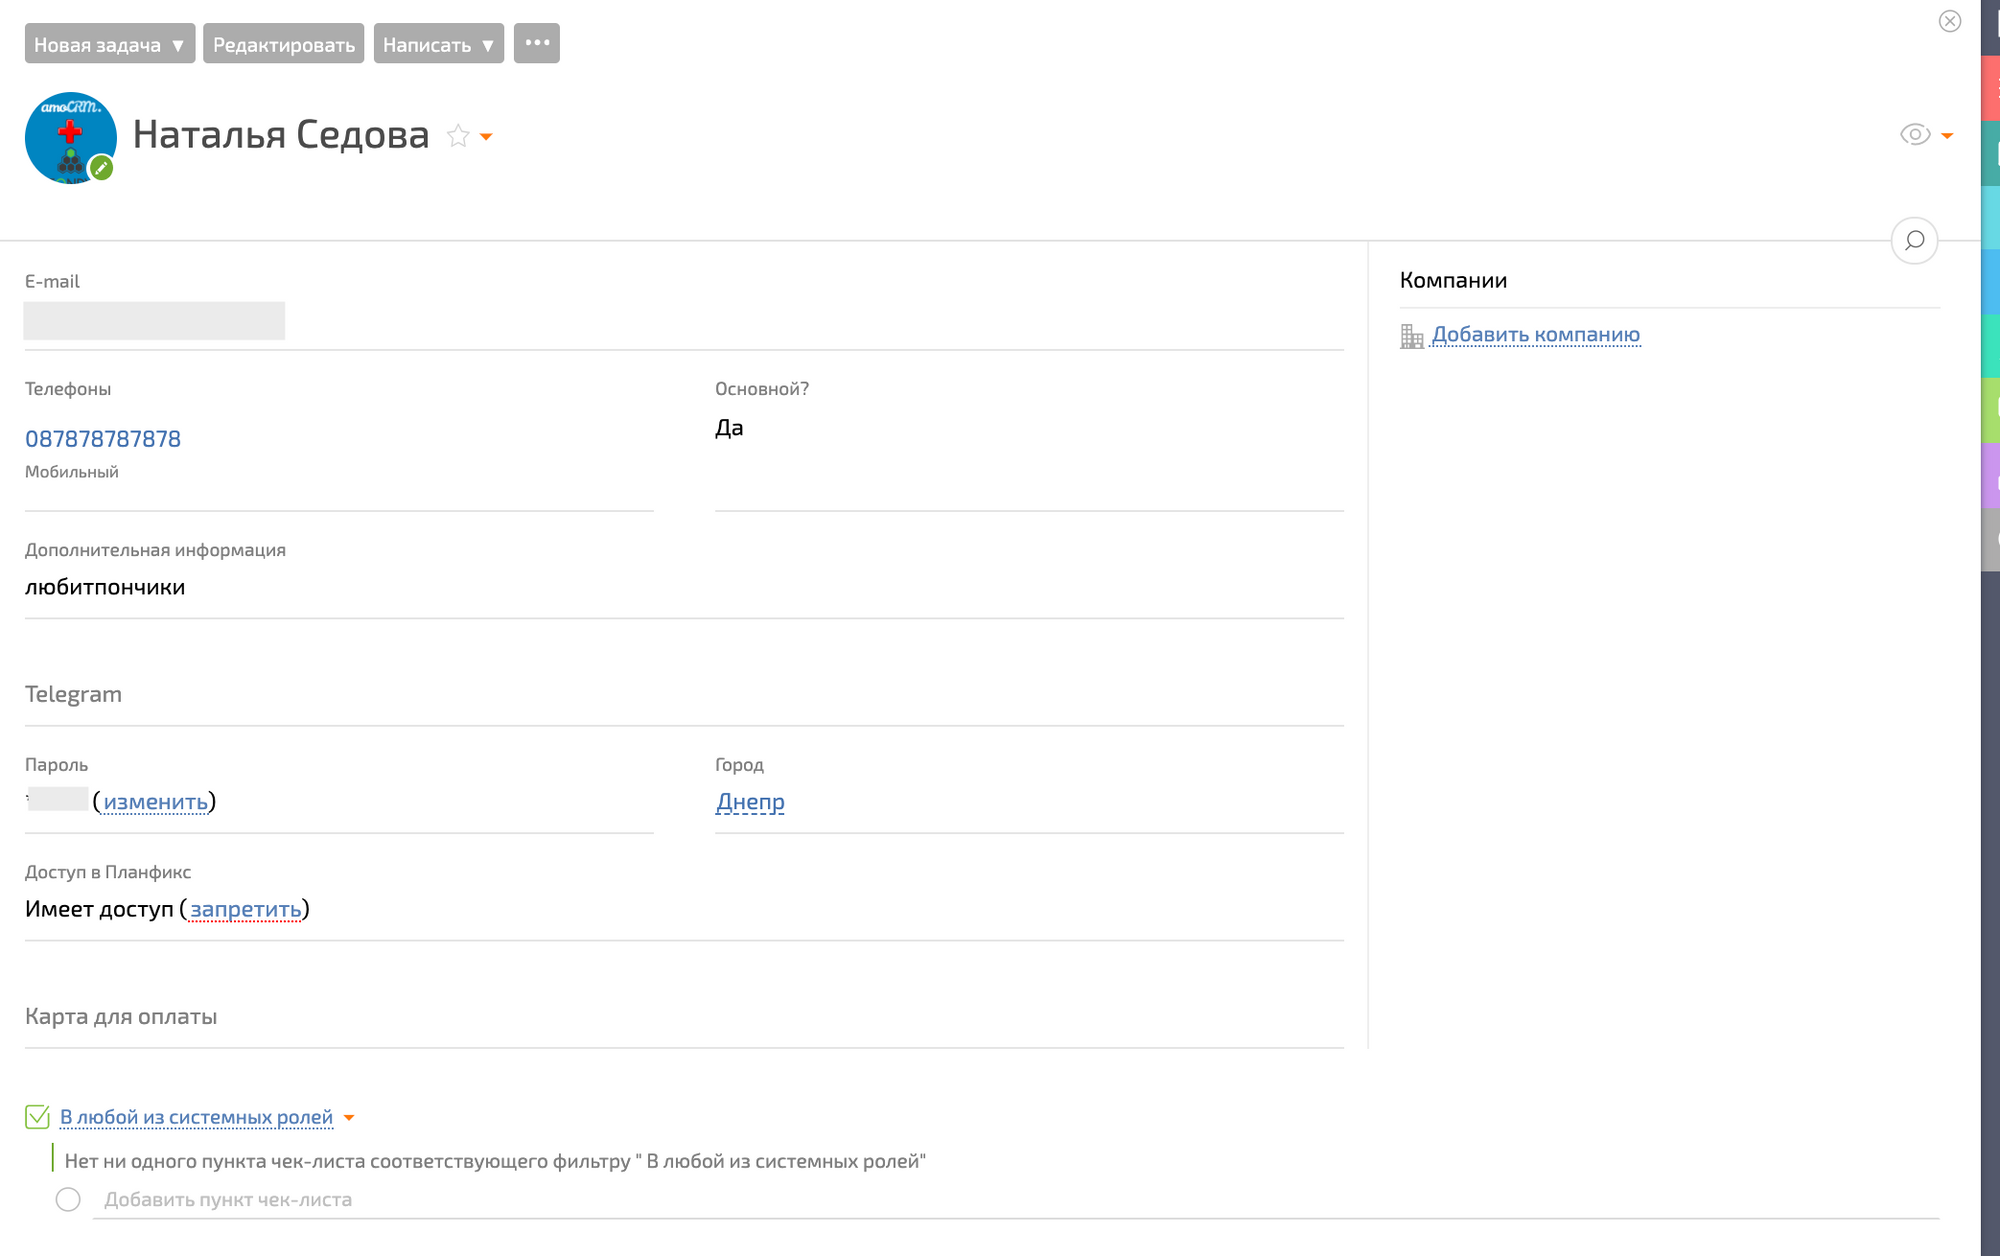This screenshot has width=2000, height=1256.
Task: Open В любой из системных ролей filter
Action: pyautogui.click(x=196, y=1117)
